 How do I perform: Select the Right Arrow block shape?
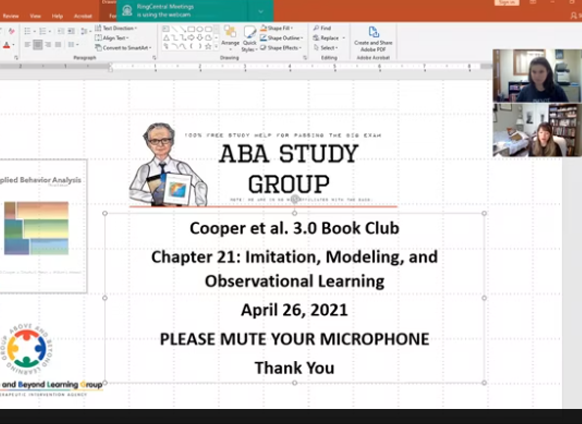[191, 37]
